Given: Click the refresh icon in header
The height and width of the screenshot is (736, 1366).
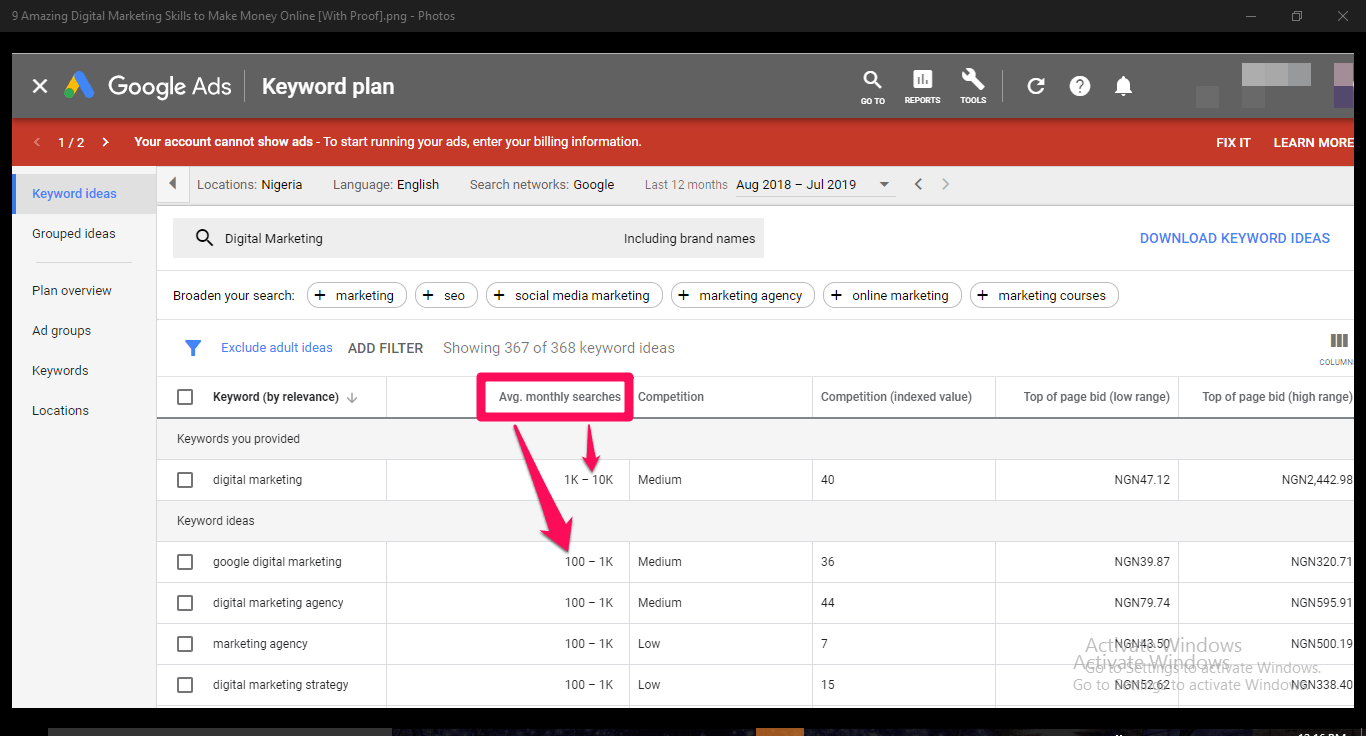Looking at the screenshot, I should coord(1036,86).
